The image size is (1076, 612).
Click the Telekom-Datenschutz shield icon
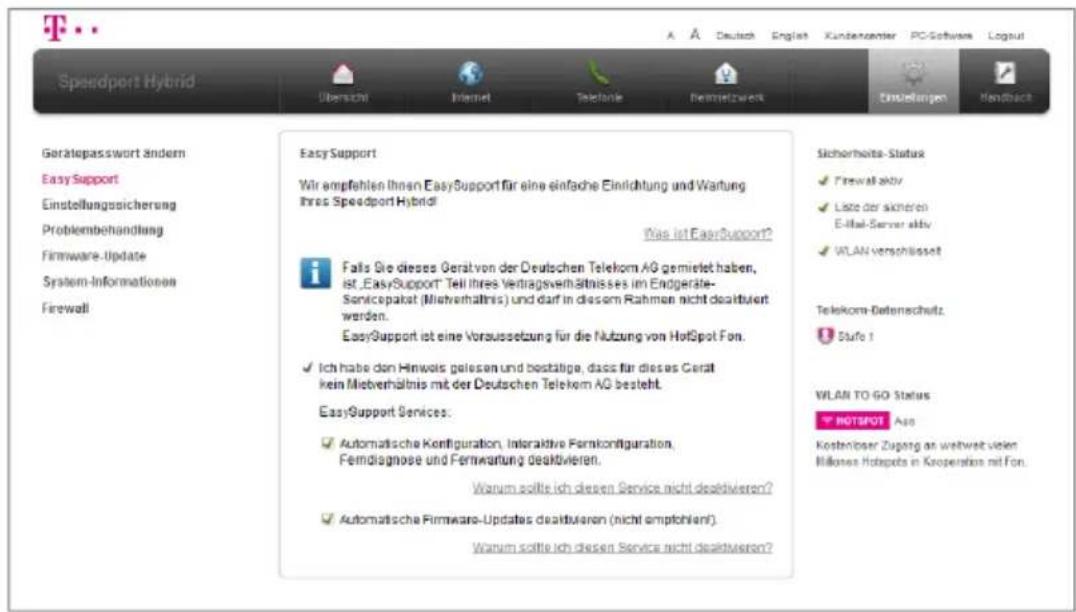coord(824,336)
